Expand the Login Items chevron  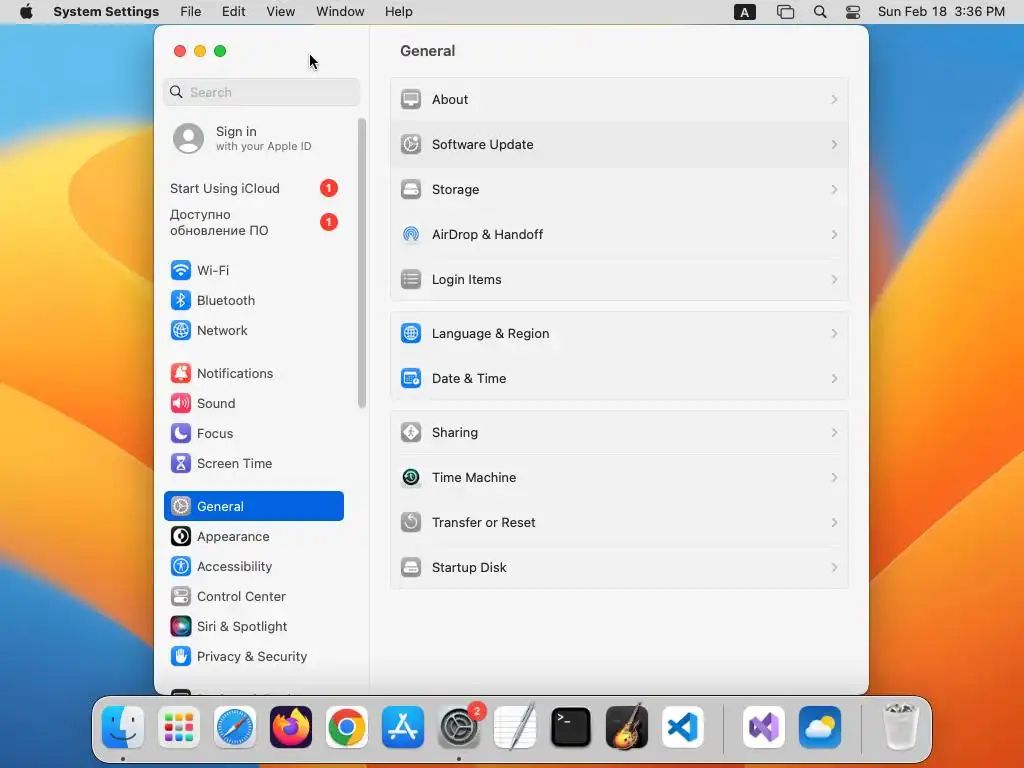pos(834,280)
